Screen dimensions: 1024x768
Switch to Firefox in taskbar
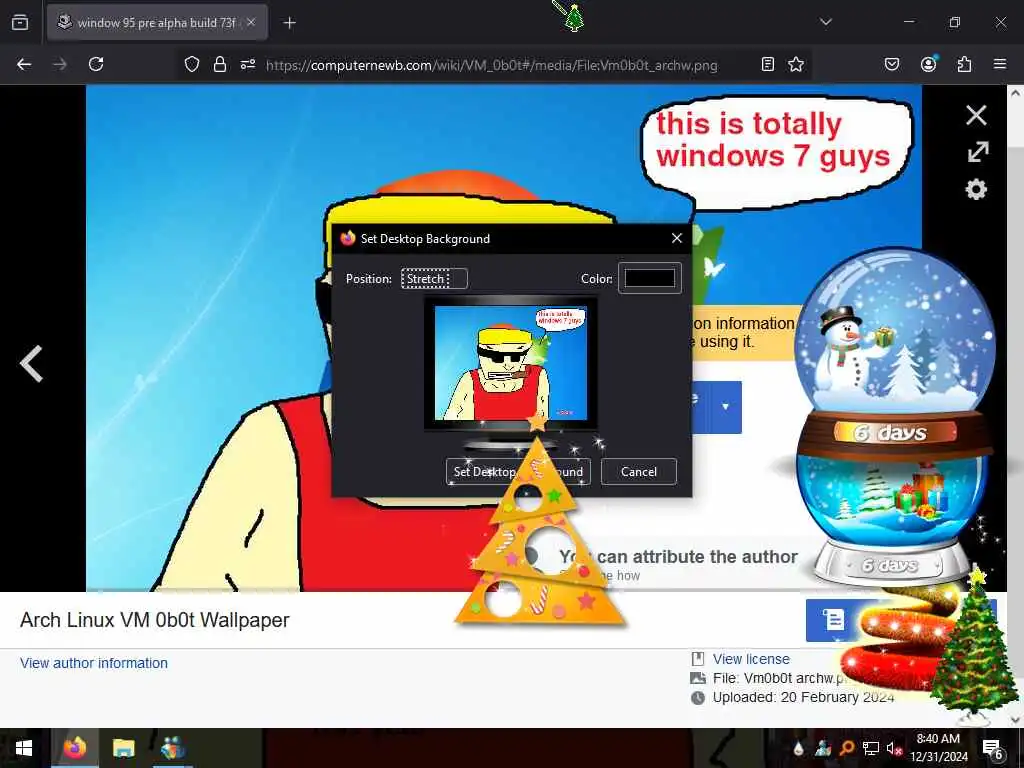pyautogui.click(x=74, y=748)
